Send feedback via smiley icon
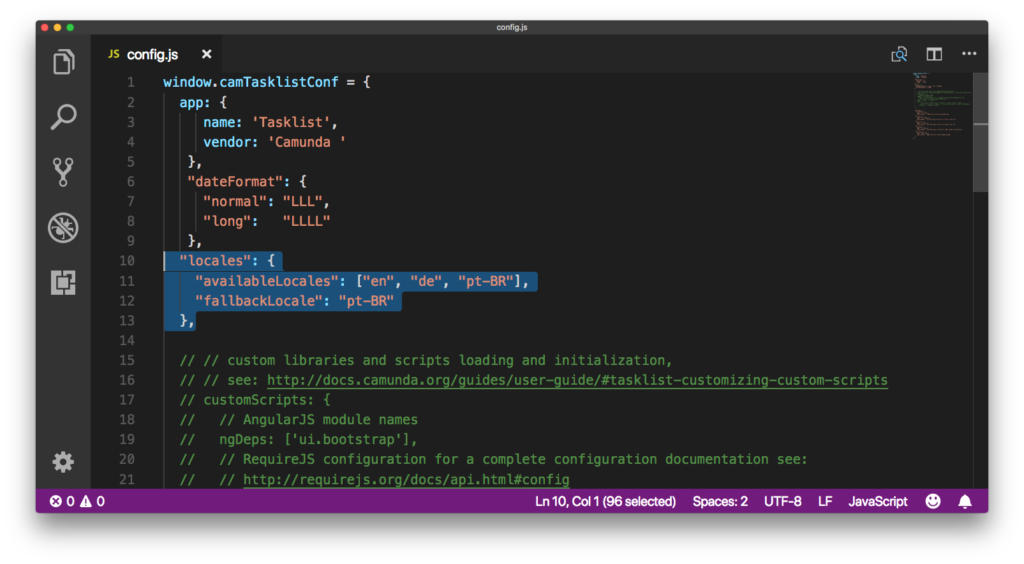1024x564 pixels. (932, 501)
